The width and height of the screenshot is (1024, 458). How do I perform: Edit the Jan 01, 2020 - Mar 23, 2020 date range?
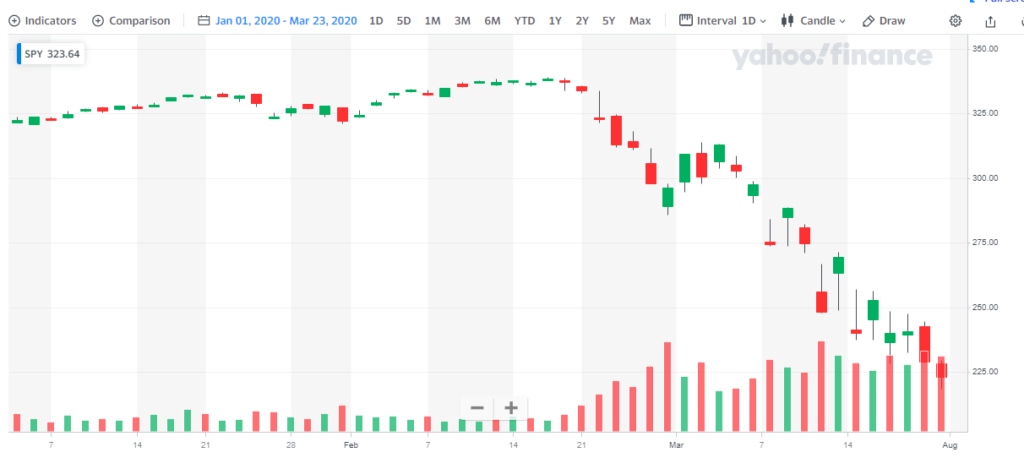click(286, 21)
